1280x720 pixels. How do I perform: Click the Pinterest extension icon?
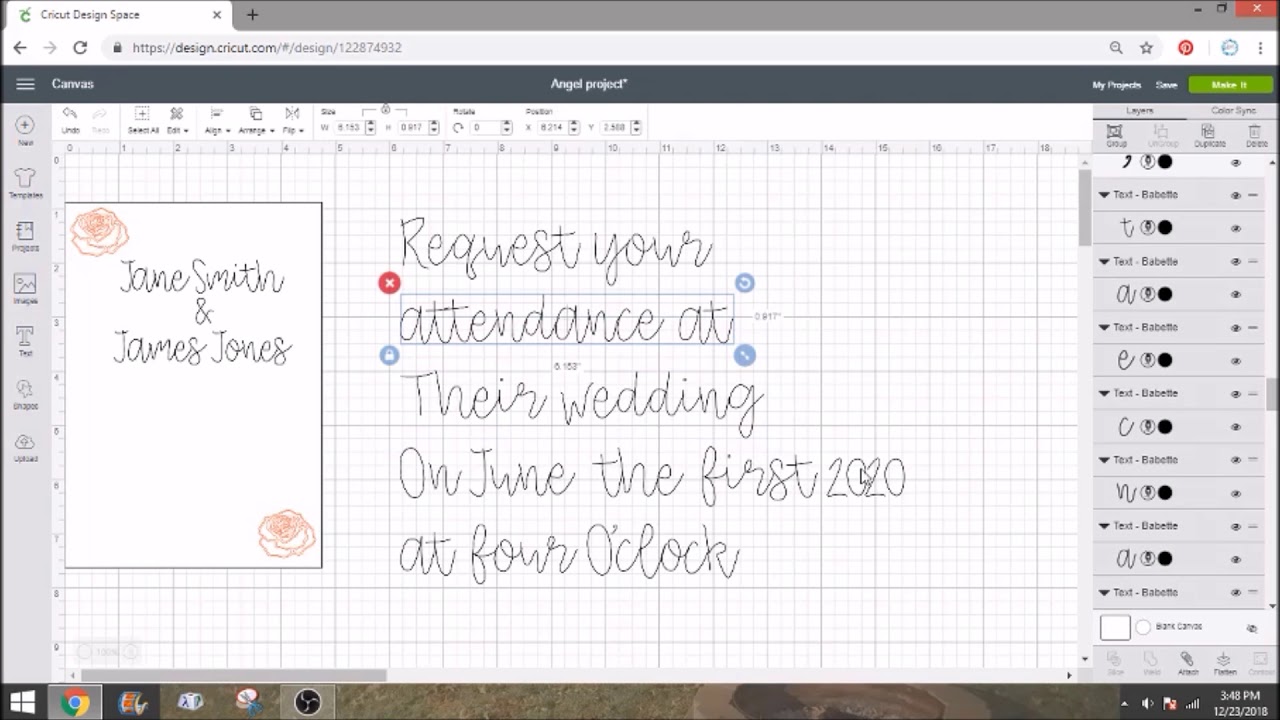pos(1185,47)
